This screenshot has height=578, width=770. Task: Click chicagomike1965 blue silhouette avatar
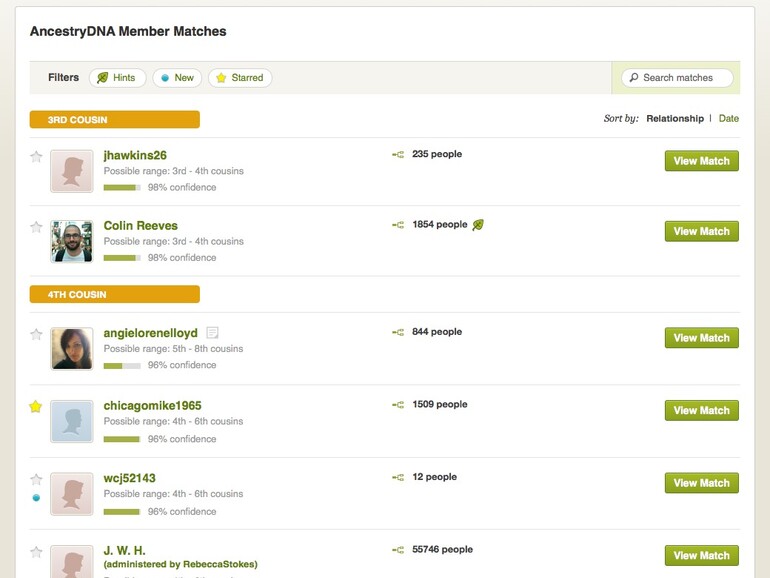pyautogui.click(x=72, y=421)
